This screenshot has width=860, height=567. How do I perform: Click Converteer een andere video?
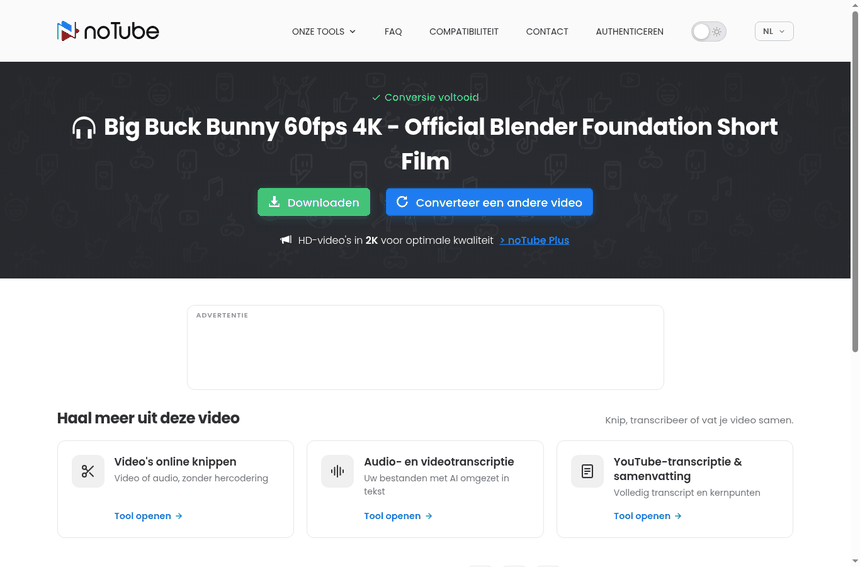pyautogui.click(x=489, y=202)
